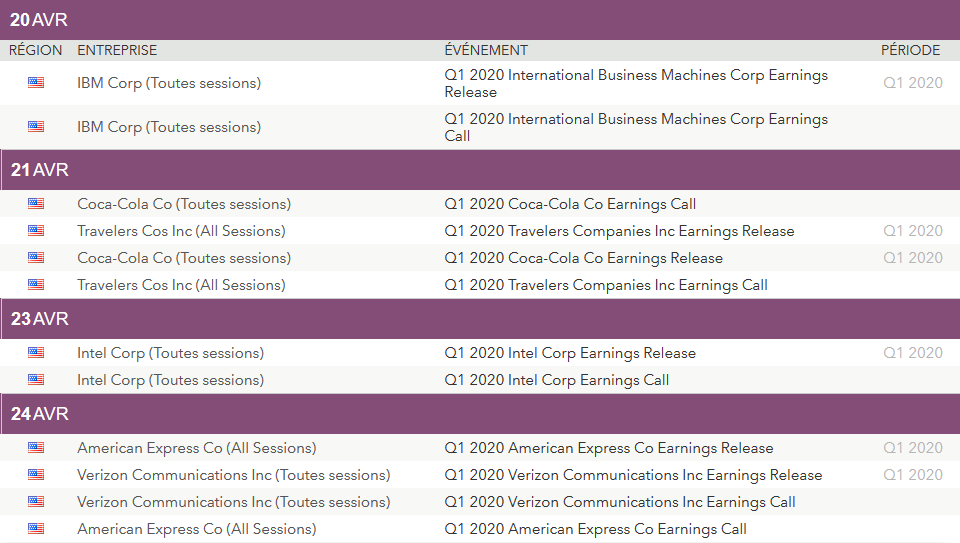Open IBM Corp (Toutes sessions) Earnings Release link
This screenshot has width=960, height=543.
169,83
